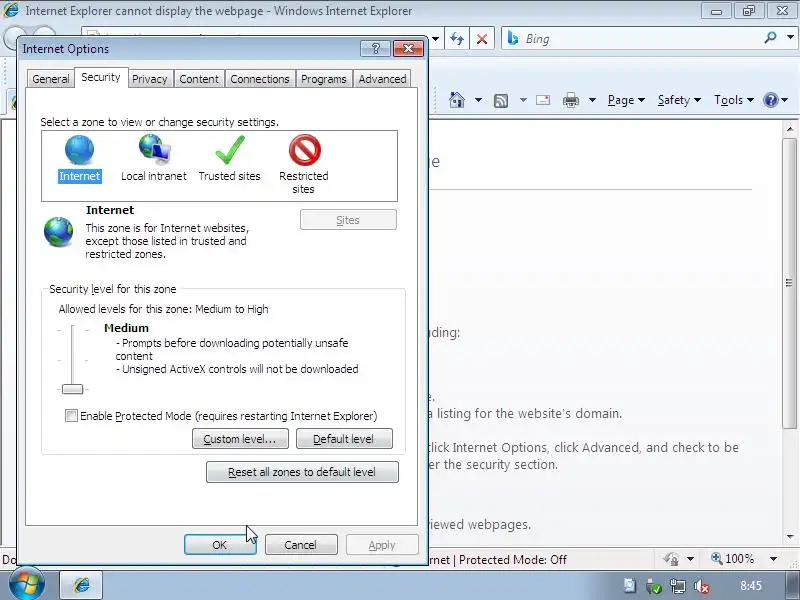The height and width of the screenshot is (600, 800).
Task: Expand the Help icon dropdown arrow
Action: tap(785, 100)
